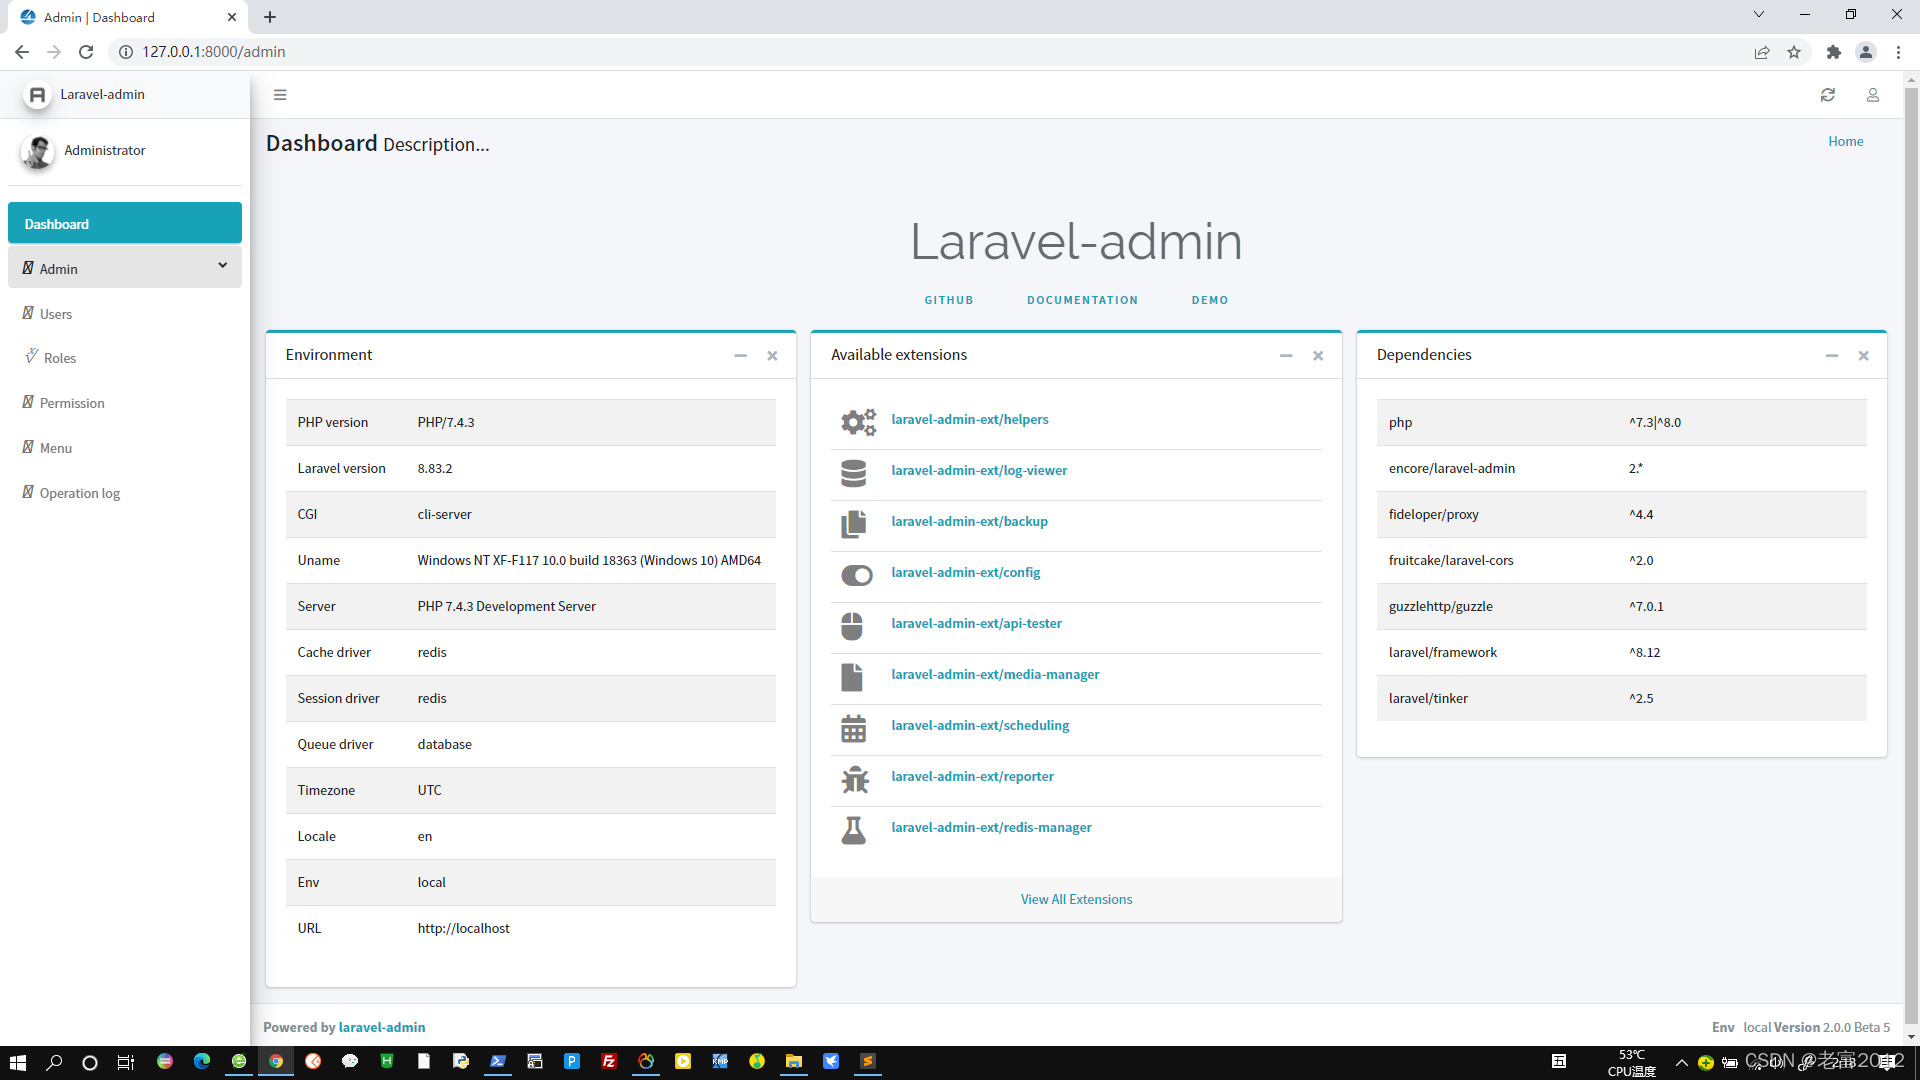Click the backup extension copy icon
This screenshot has height=1080, width=1920.
click(854, 524)
